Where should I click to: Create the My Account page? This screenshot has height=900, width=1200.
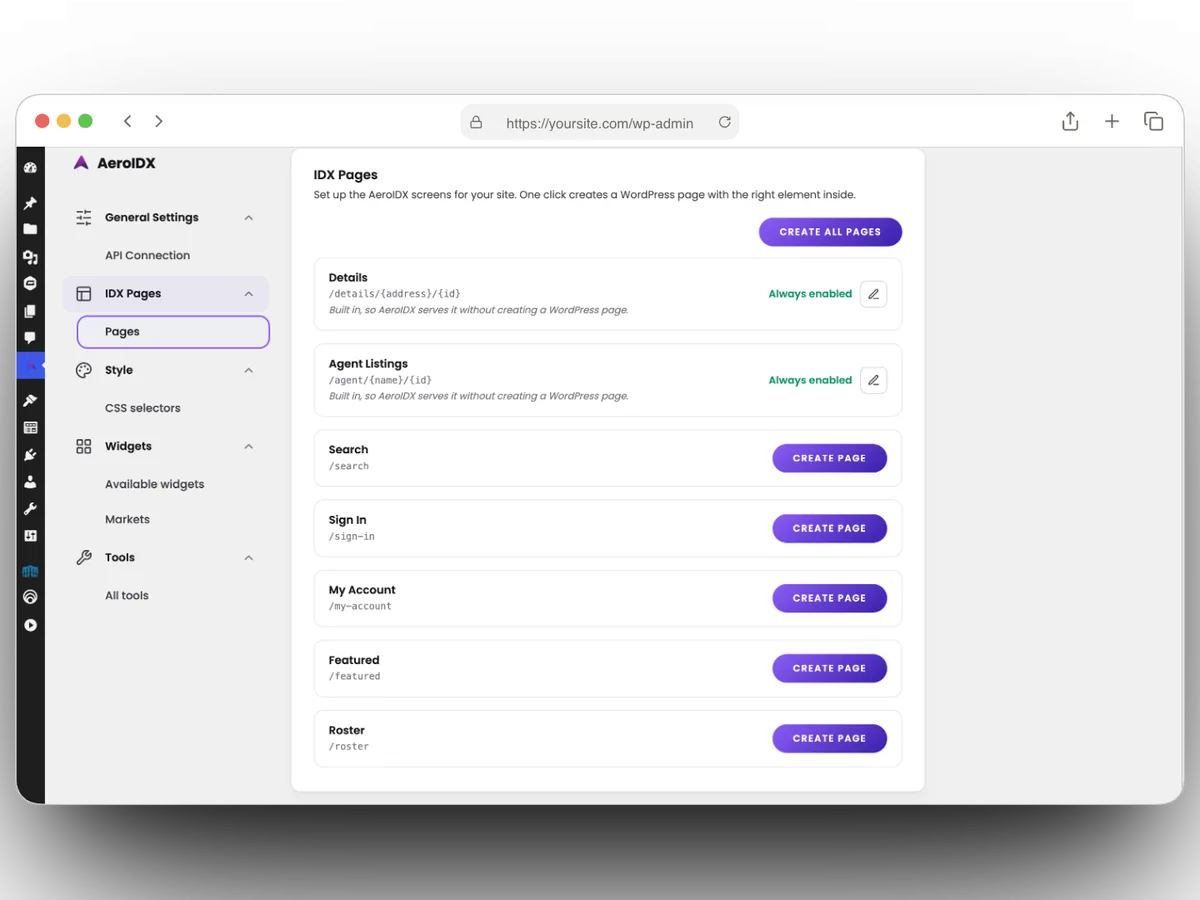point(829,598)
